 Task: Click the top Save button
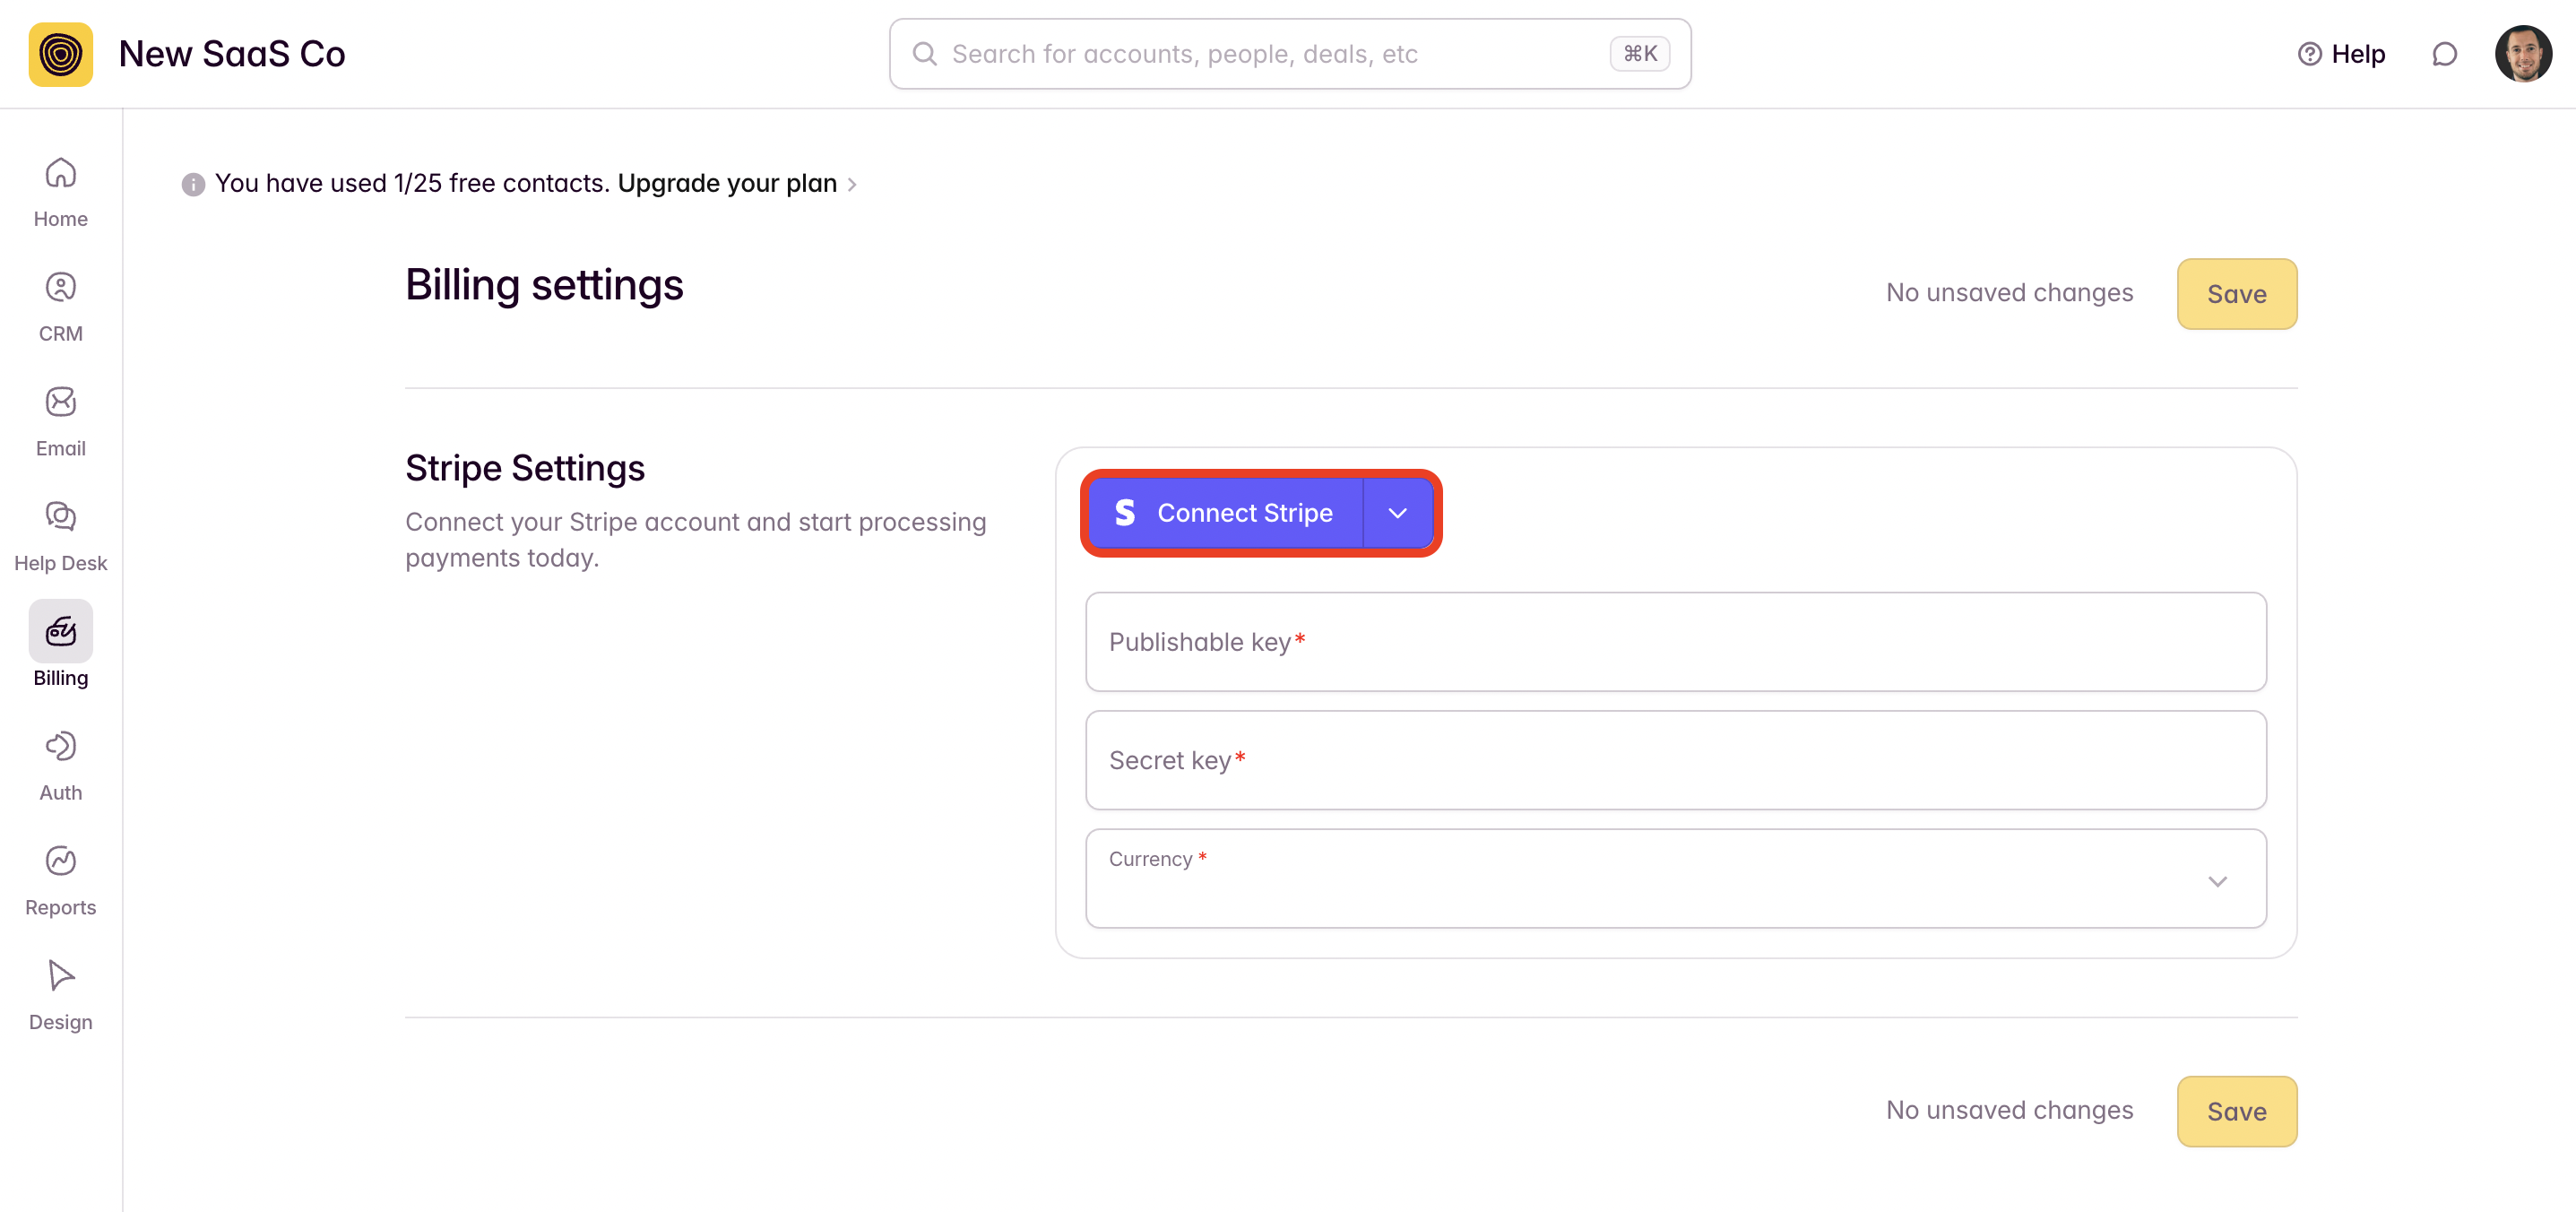click(x=2236, y=294)
